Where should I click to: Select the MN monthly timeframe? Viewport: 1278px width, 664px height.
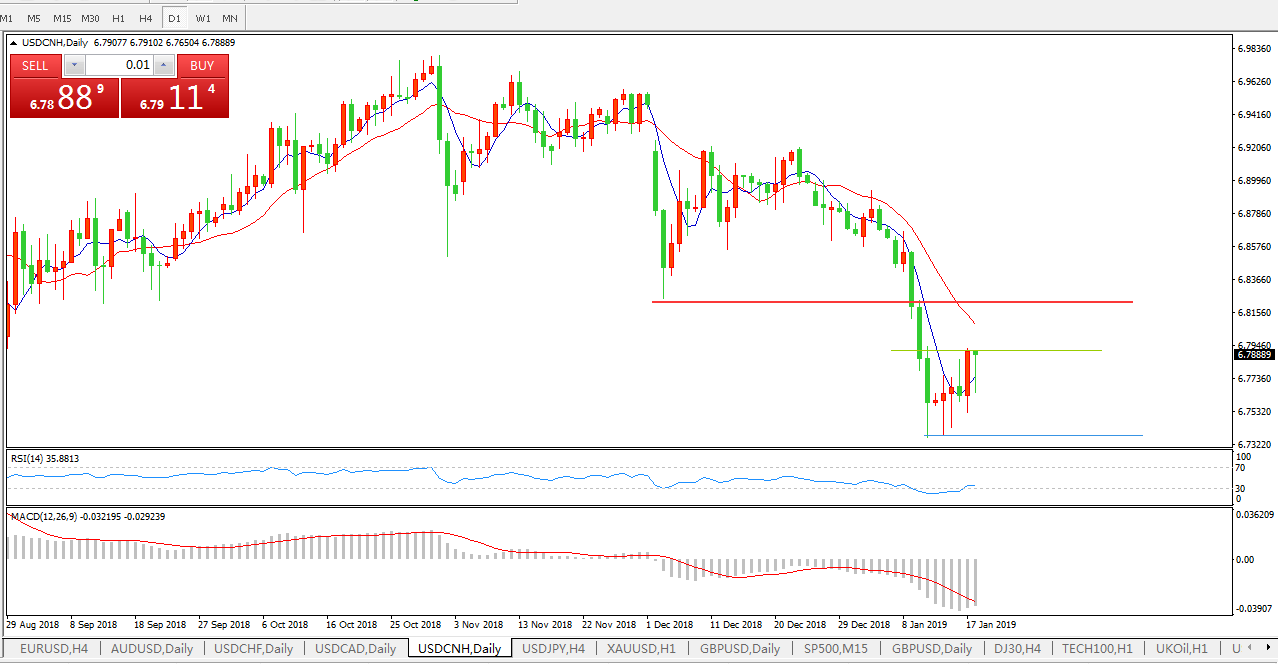point(230,18)
